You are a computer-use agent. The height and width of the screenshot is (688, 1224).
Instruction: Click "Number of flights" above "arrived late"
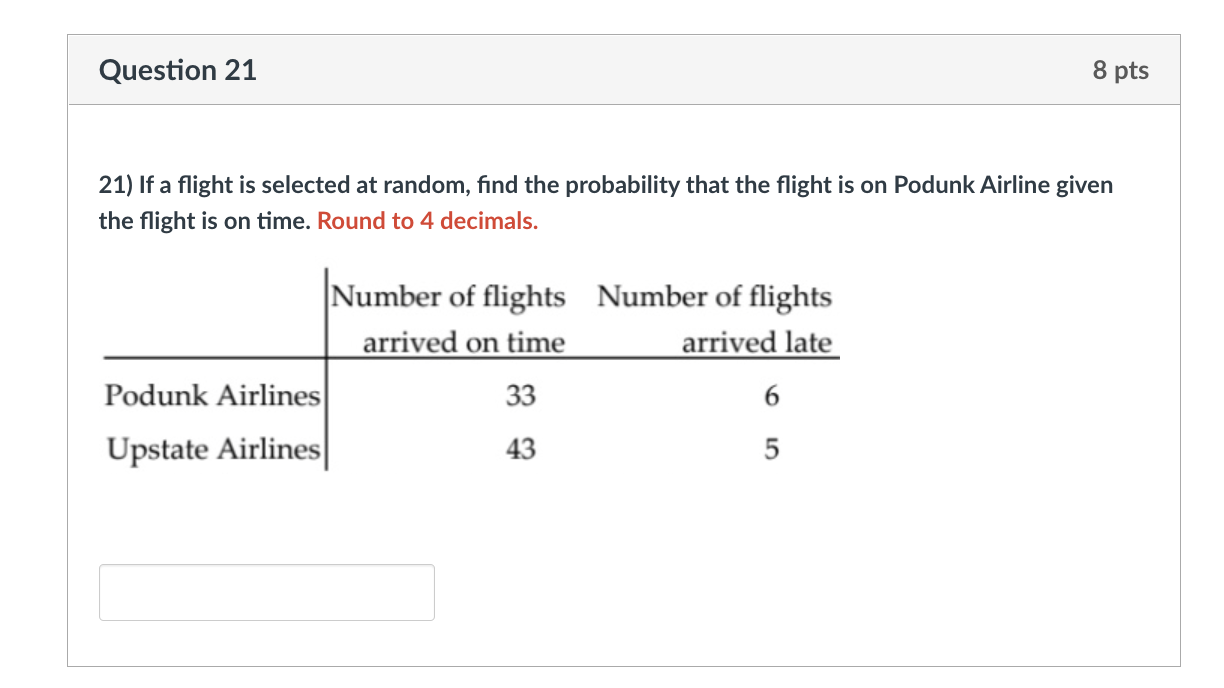click(714, 297)
